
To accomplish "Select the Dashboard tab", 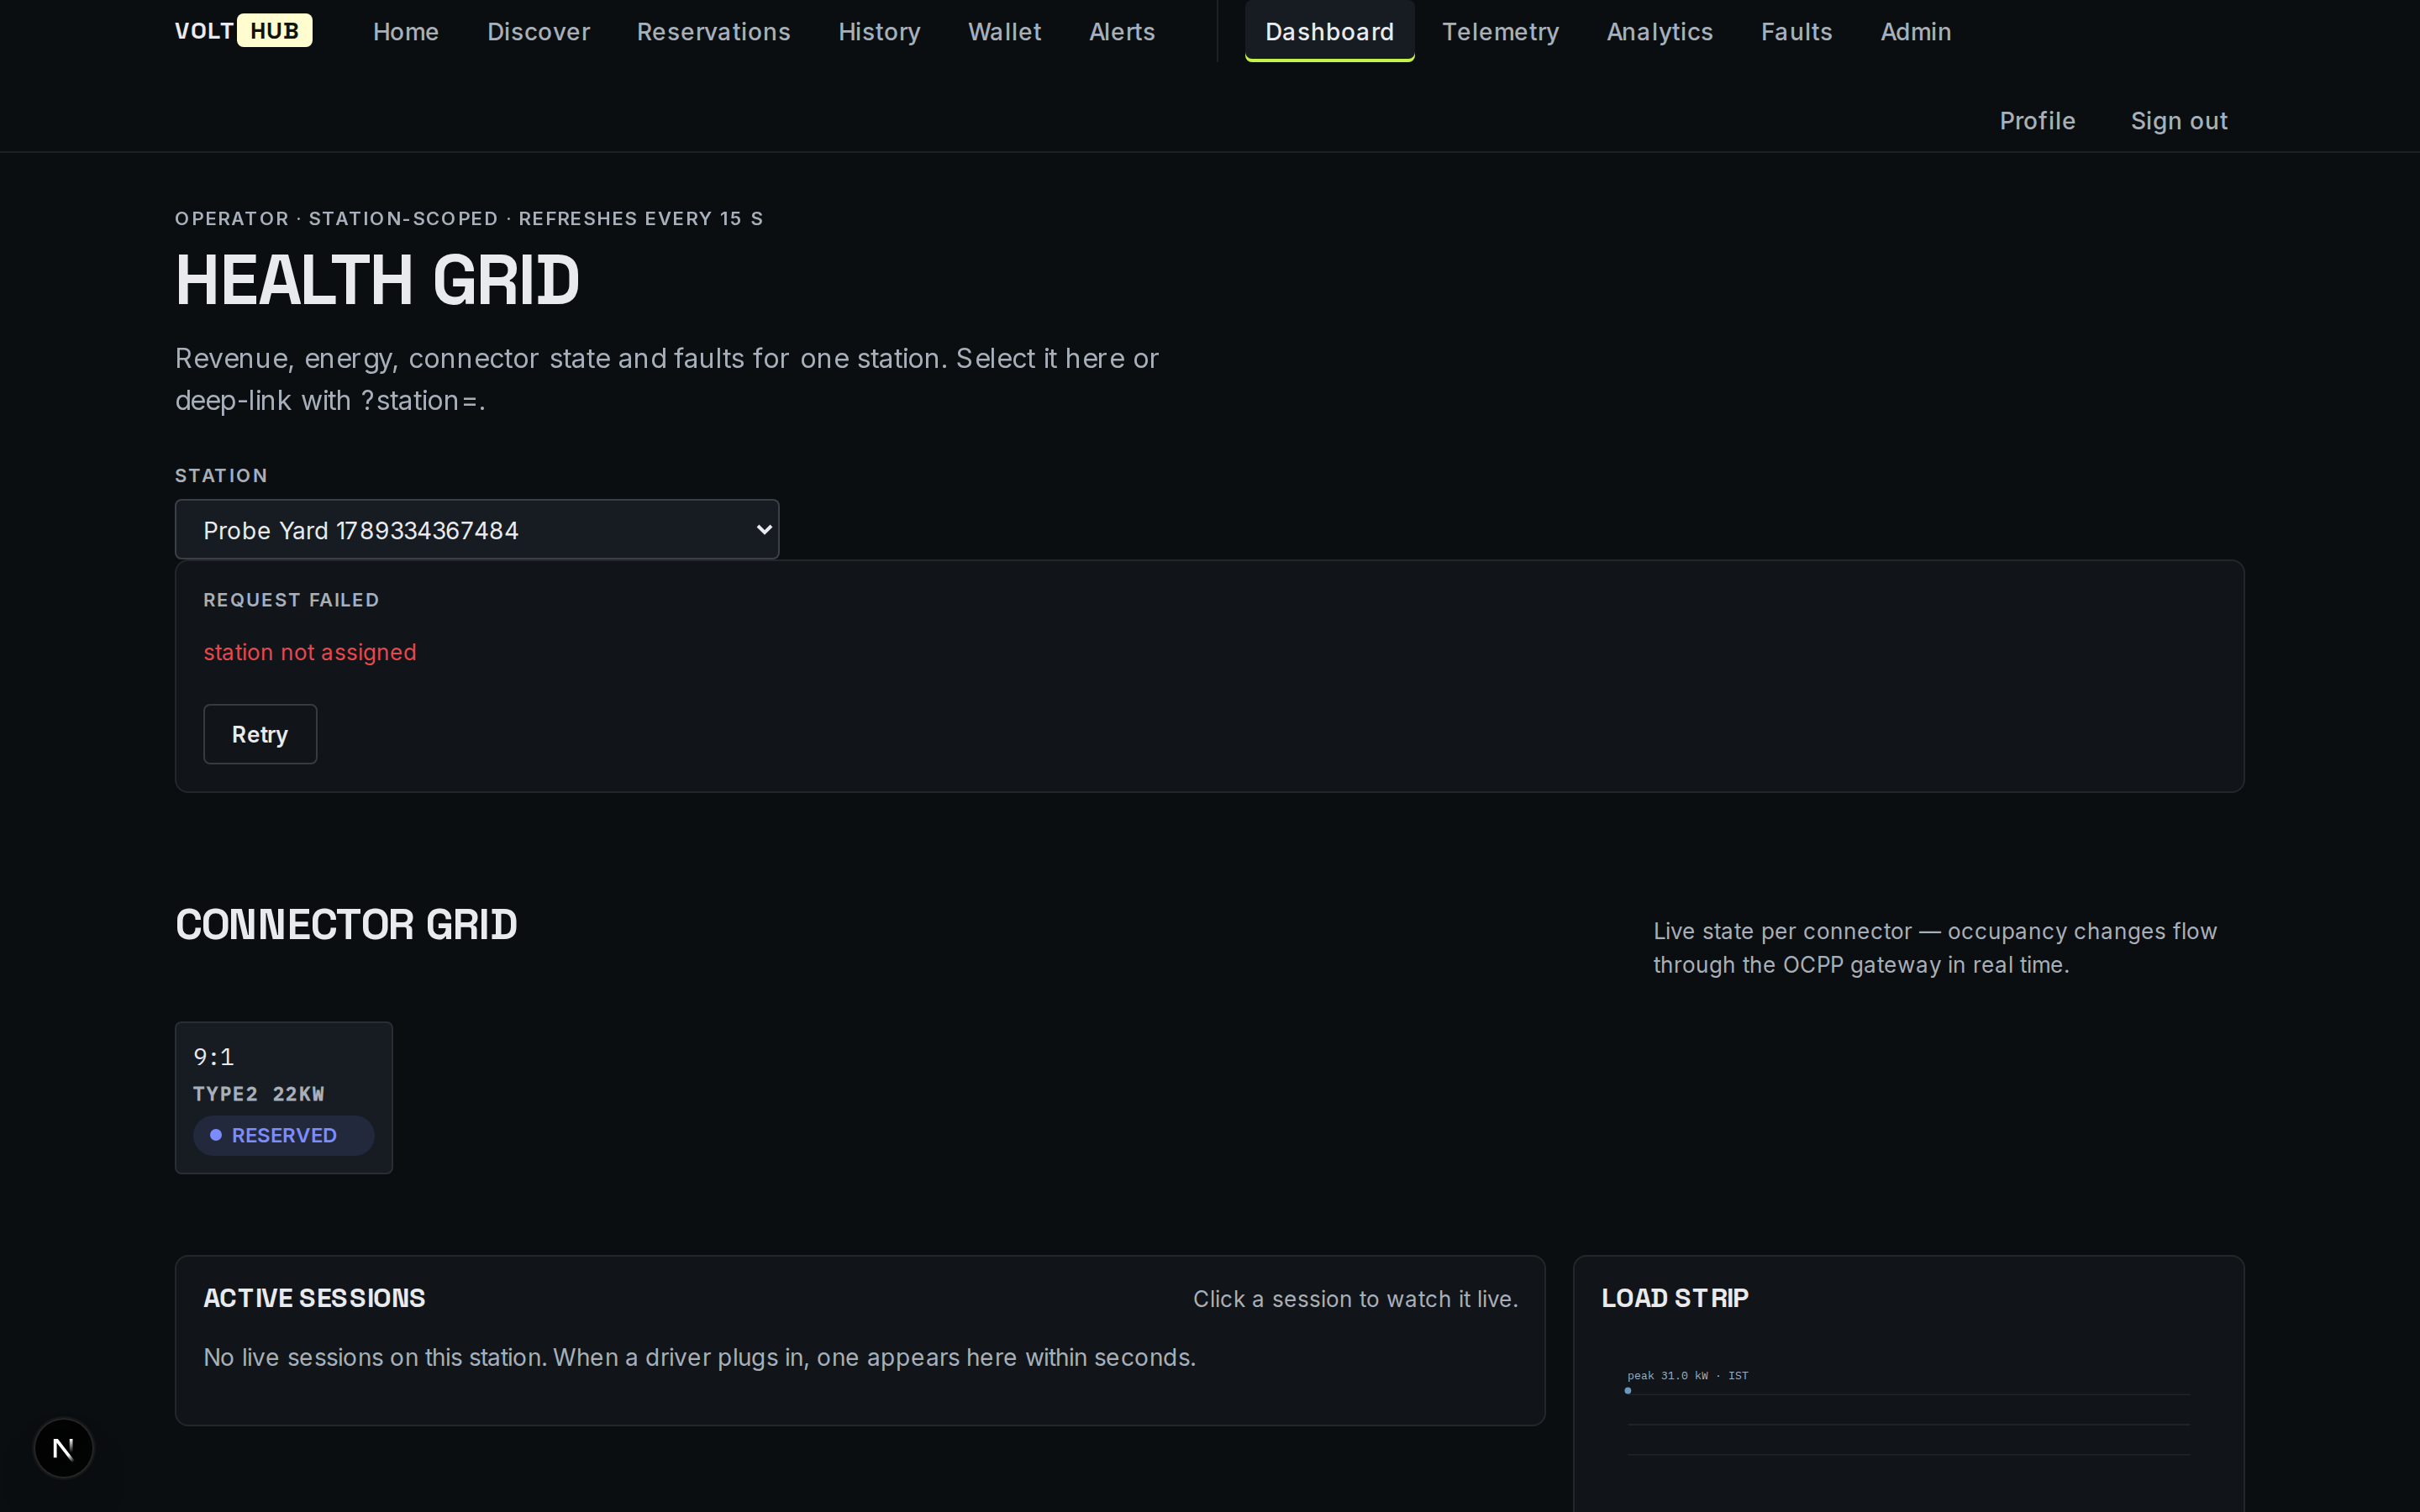I will point(1329,32).
